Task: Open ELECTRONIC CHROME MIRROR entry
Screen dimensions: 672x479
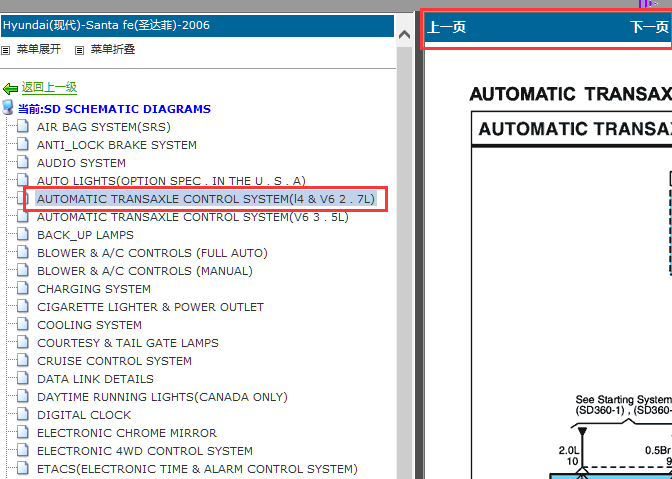Action: [x=127, y=433]
